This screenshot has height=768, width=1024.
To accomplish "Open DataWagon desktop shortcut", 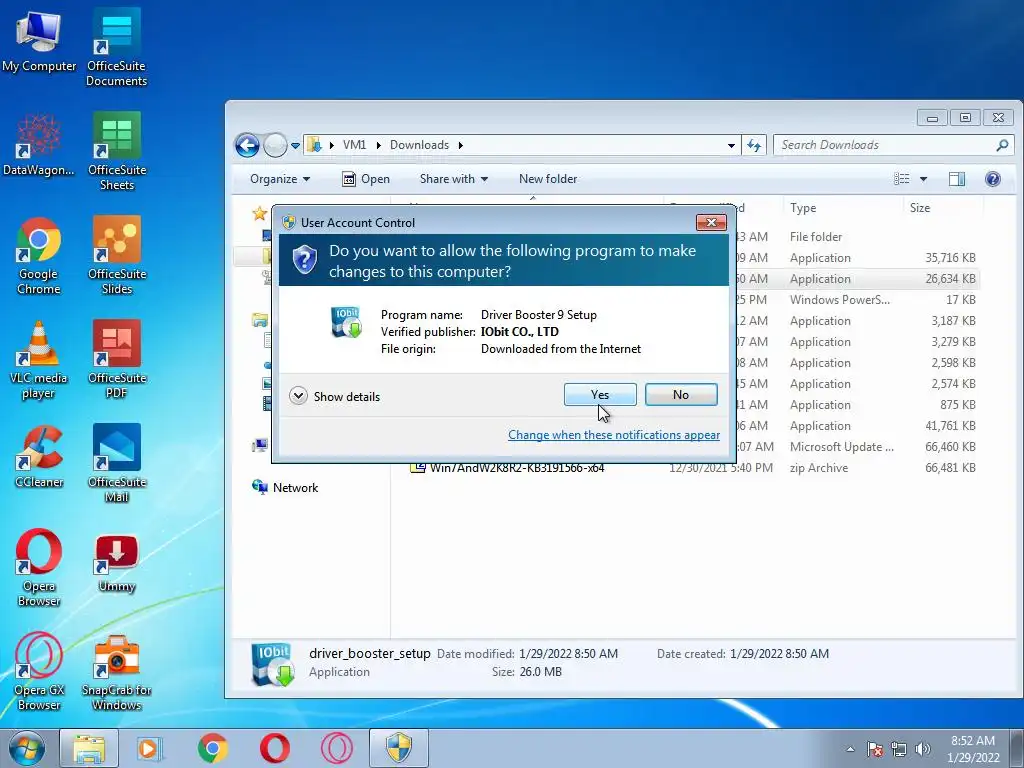I will tap(39, 144).
